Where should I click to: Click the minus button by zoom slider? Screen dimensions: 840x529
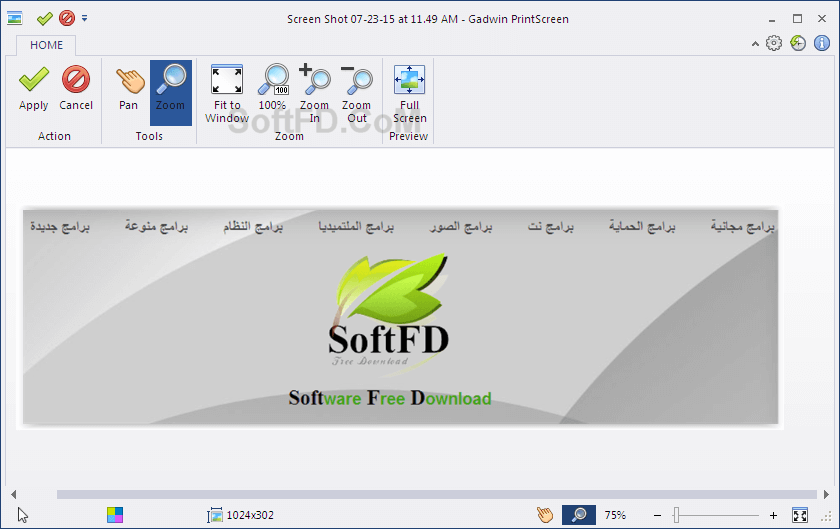[x=657, y=516]
